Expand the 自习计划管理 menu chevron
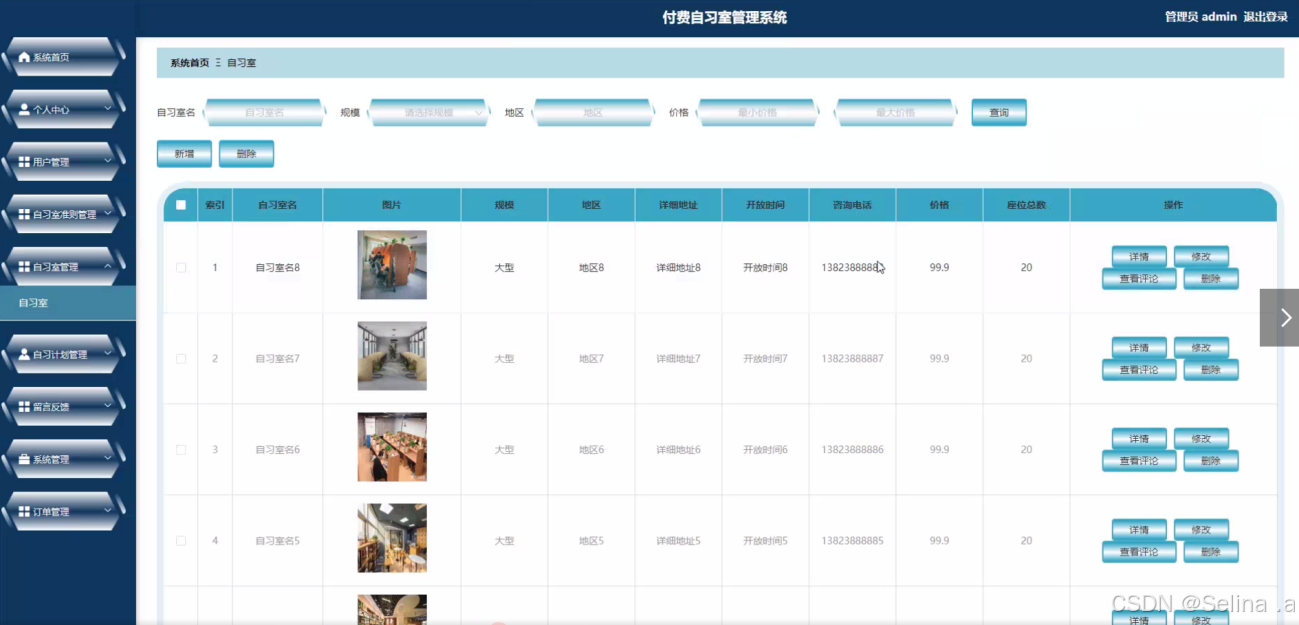 point(107,354)
